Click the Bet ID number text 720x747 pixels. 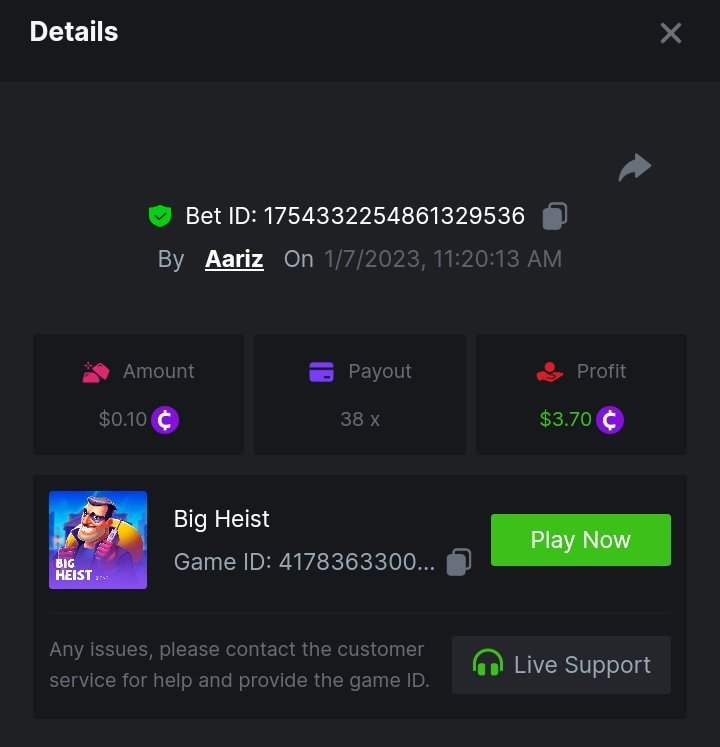click(394, 216)
